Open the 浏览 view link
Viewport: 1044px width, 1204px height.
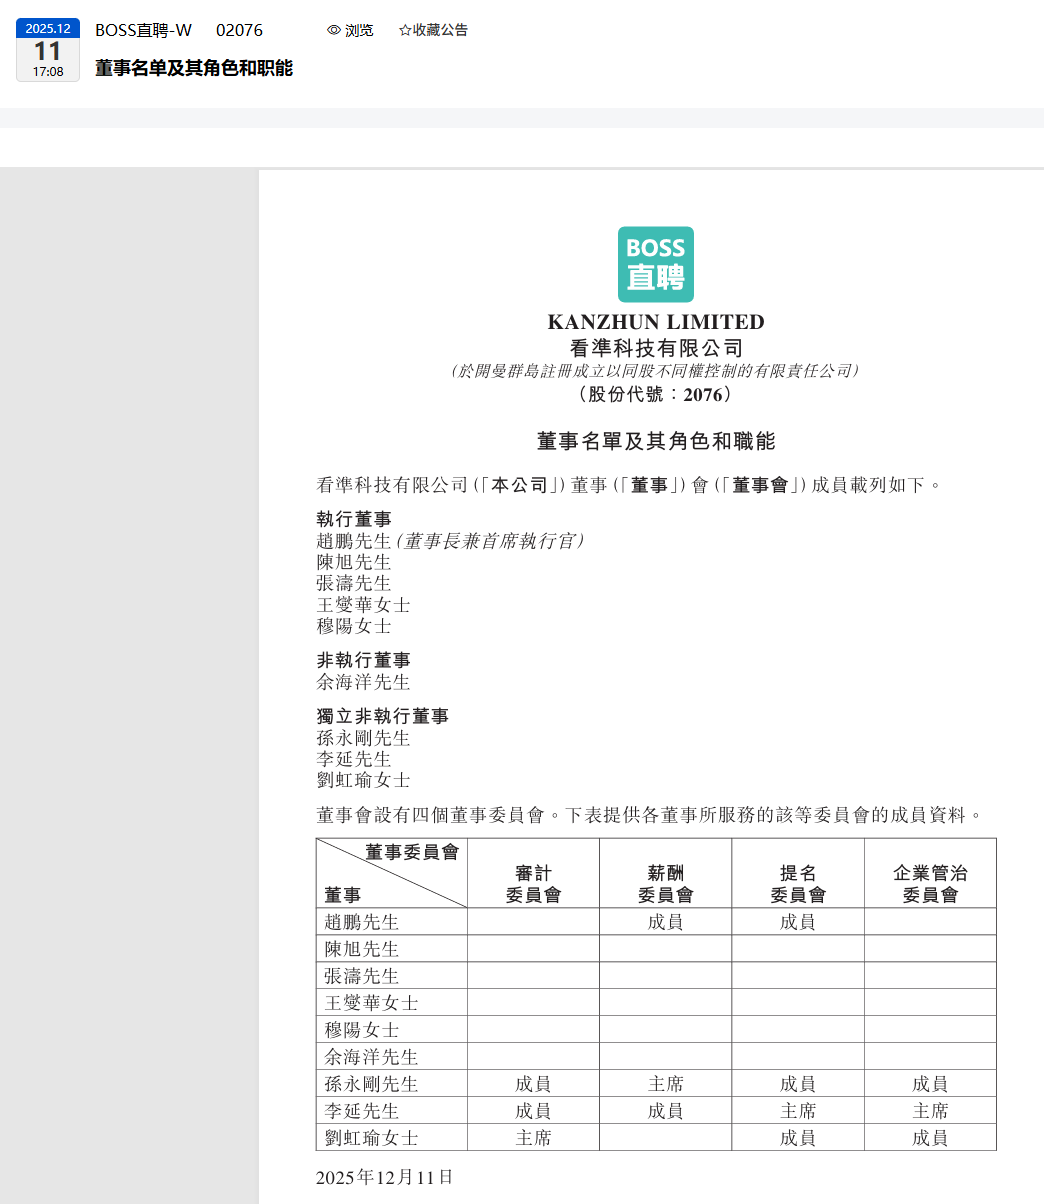tap(350, 30)
